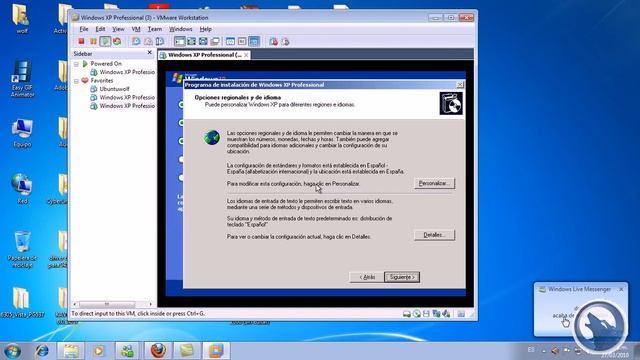Viewport: 640px width, 360px height.
Task: Click the Revert to Snapshot toolbar icon
Action: pos(148,41)
